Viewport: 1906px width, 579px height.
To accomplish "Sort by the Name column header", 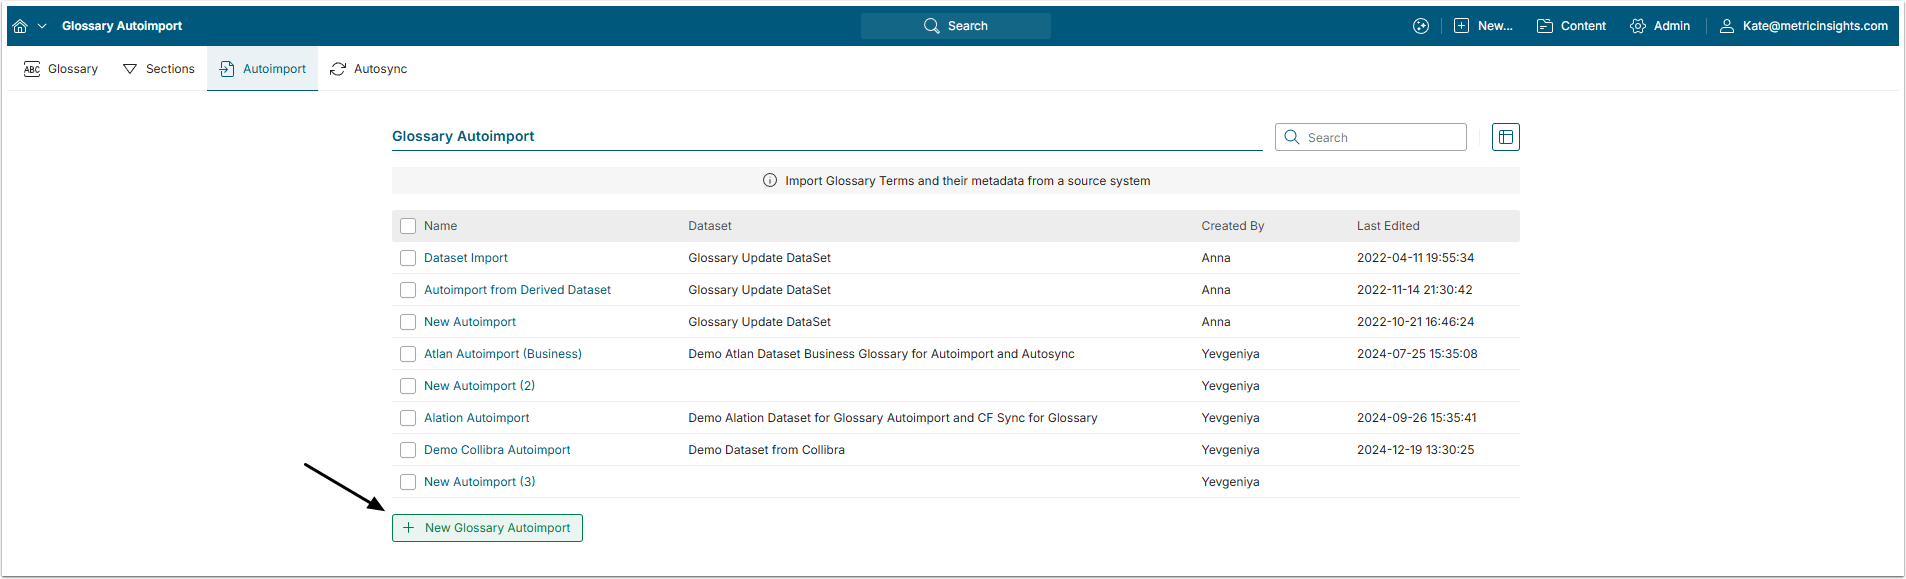I will (440, 226).
